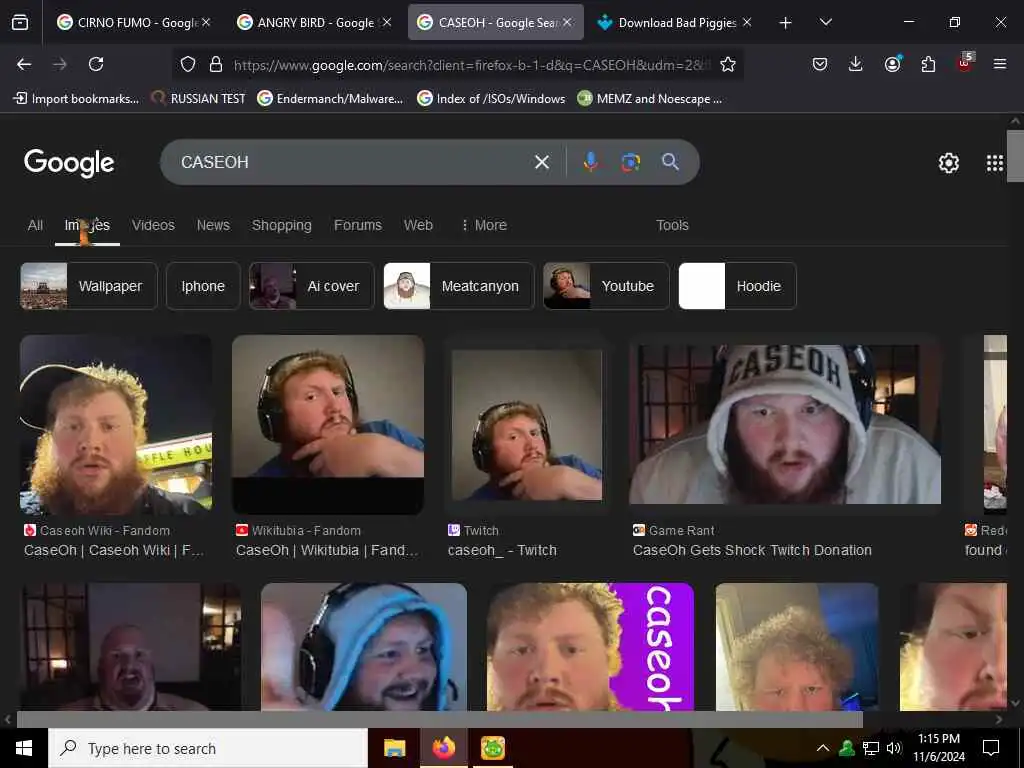Click the forward navigation arrow
Viewport: 1024px width, 768px height.
[59, 64]
